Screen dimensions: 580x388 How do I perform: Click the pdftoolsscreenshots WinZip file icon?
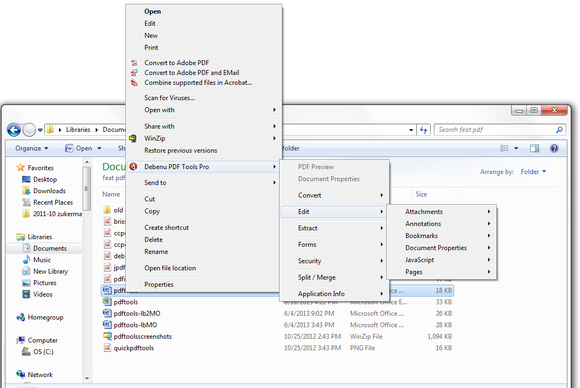(107, 336)
